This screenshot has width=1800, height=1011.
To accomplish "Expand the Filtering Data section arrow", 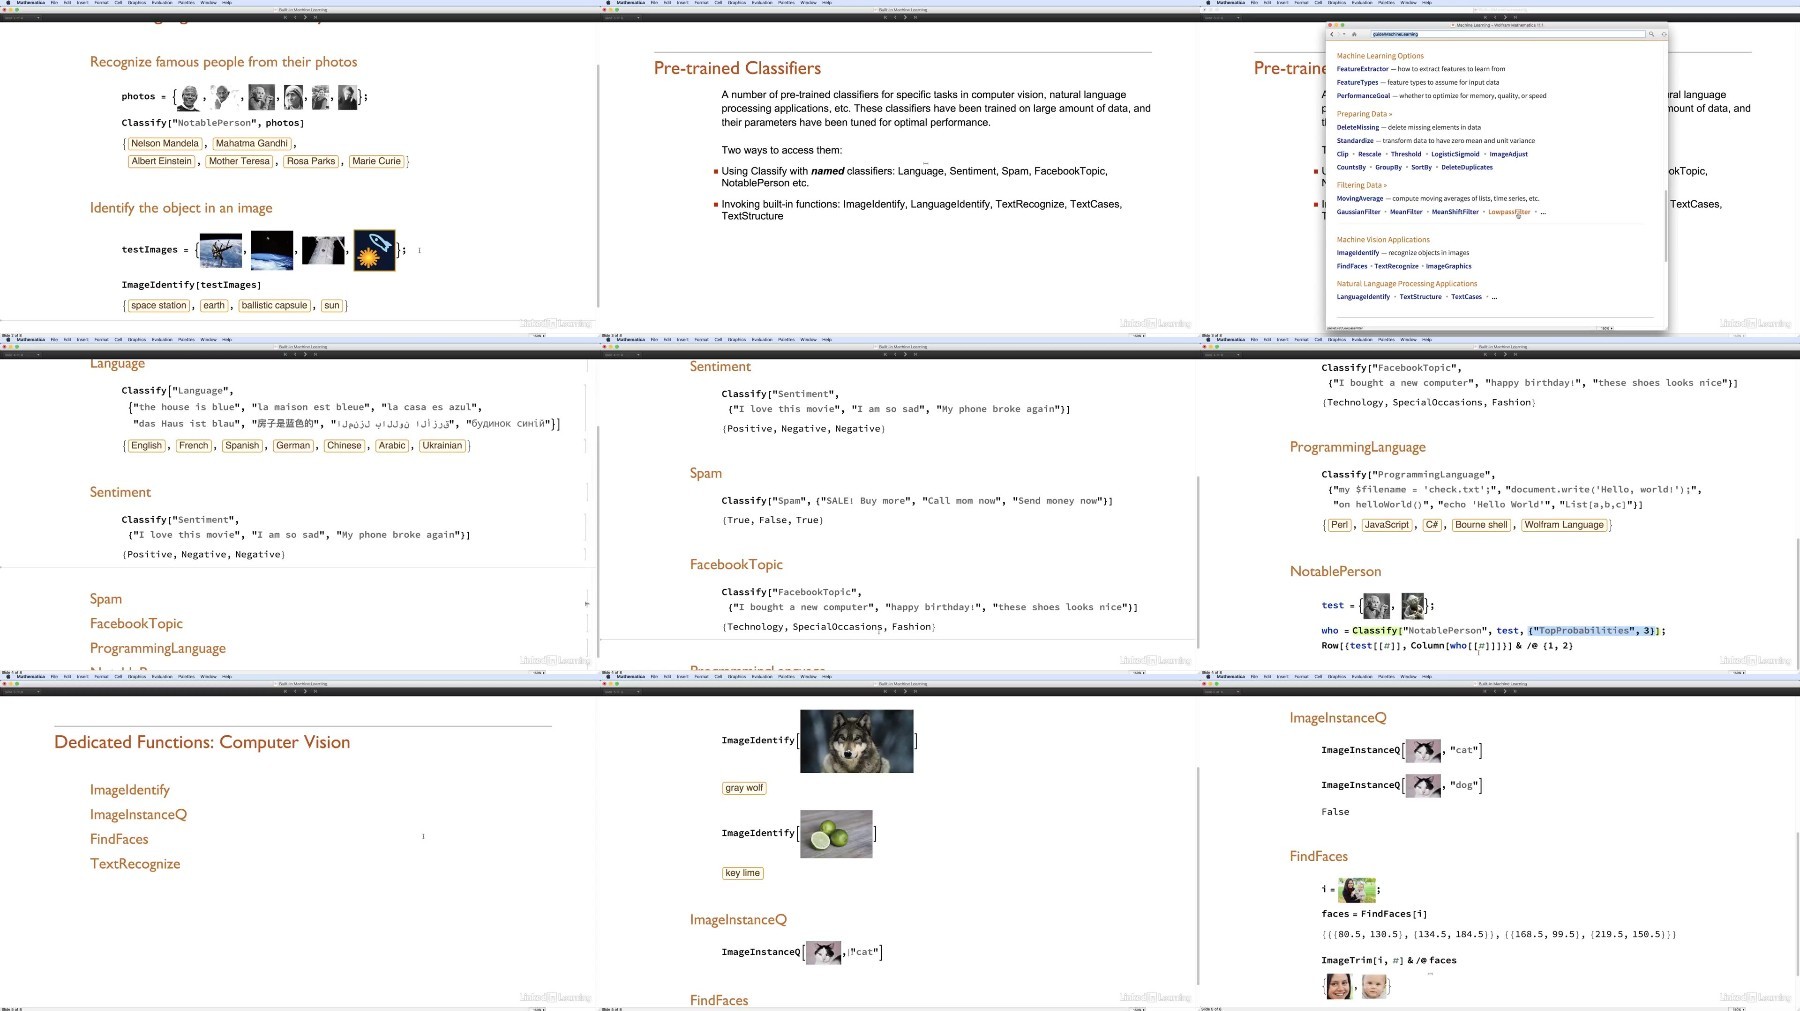I will [x=1385, y=185].
